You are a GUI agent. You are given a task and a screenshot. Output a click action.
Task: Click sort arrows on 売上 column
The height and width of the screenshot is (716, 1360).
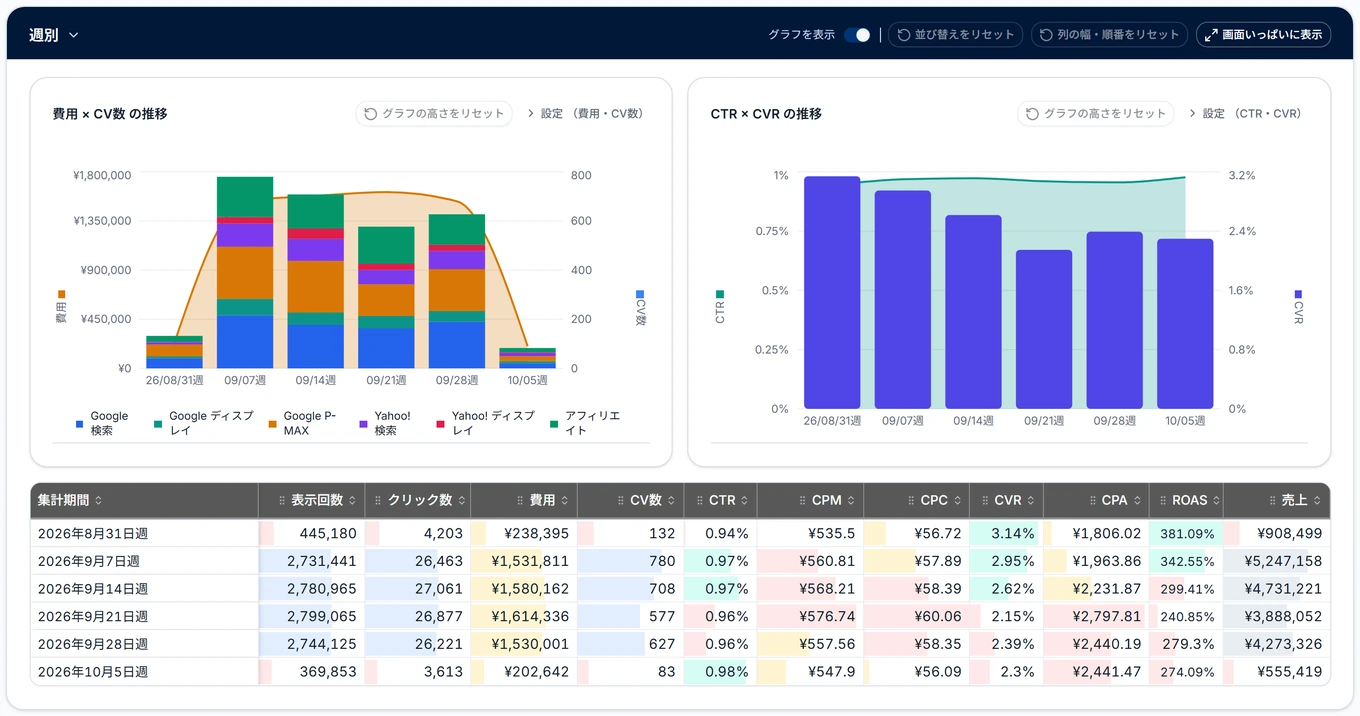click(x=1317, y=500)
